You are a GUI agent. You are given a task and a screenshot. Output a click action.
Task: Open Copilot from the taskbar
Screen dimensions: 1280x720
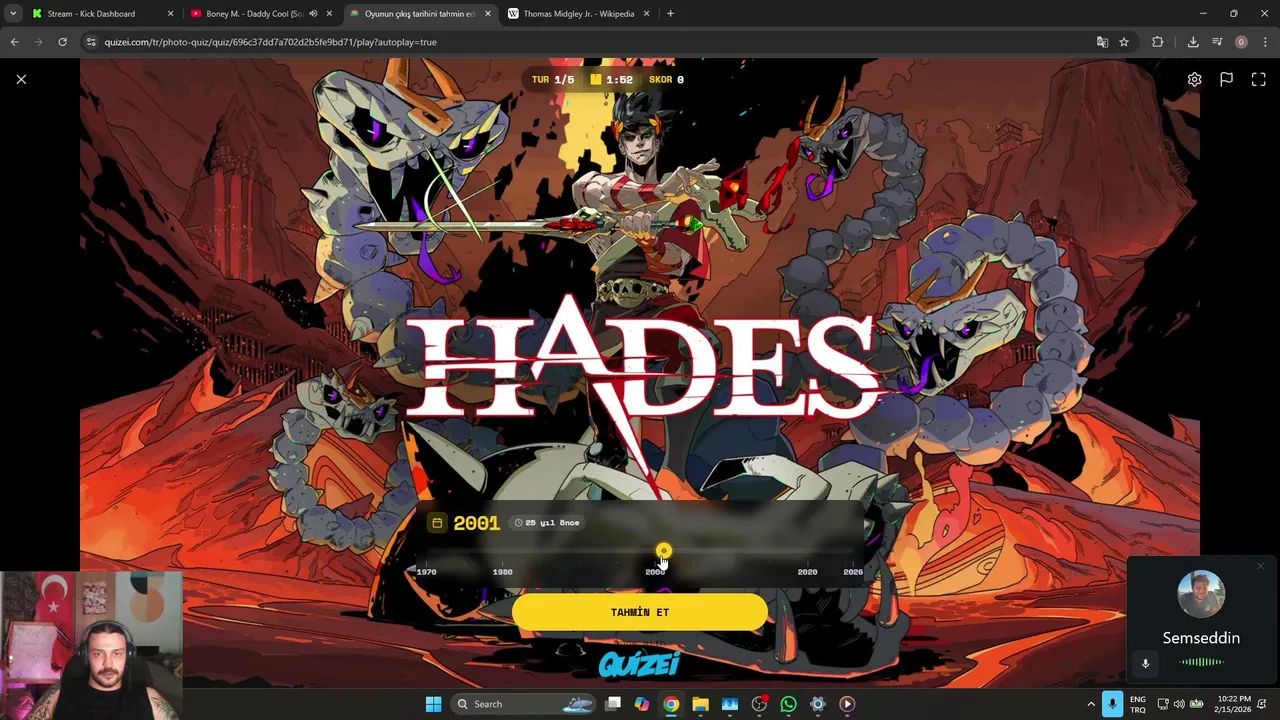pyautogui.click(x=642, y=704)
